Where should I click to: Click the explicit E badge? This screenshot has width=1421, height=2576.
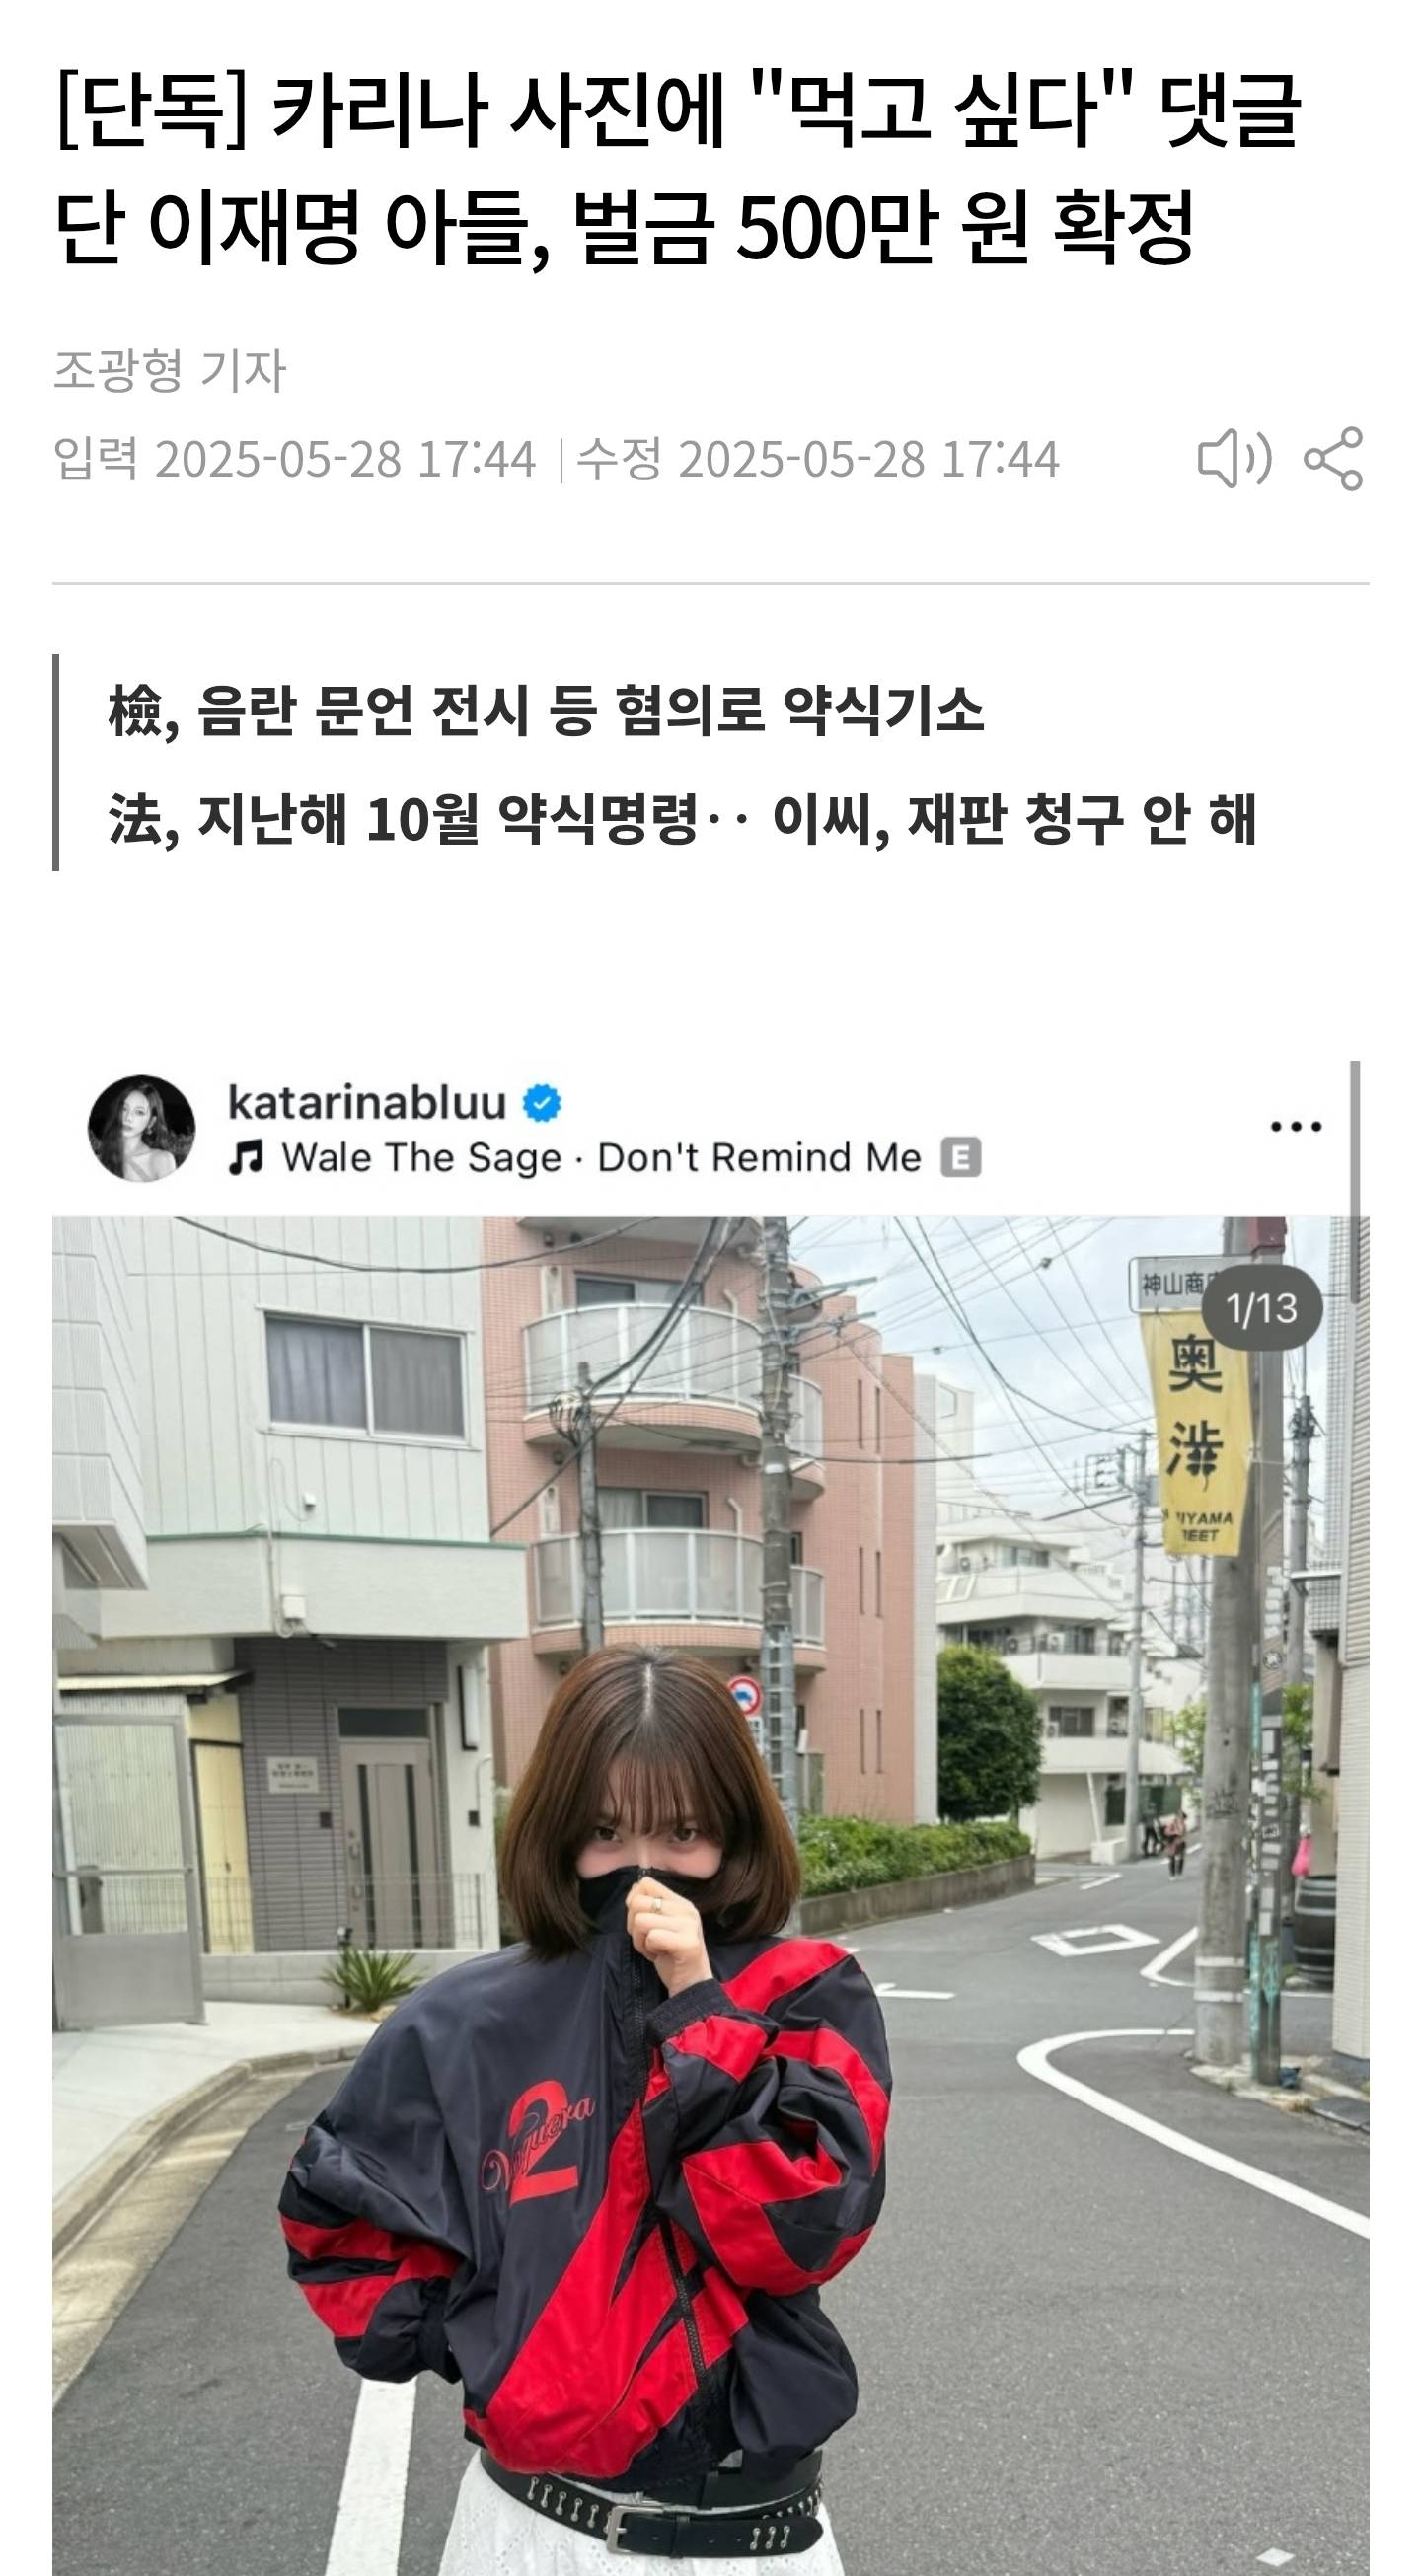(960, 1158)
